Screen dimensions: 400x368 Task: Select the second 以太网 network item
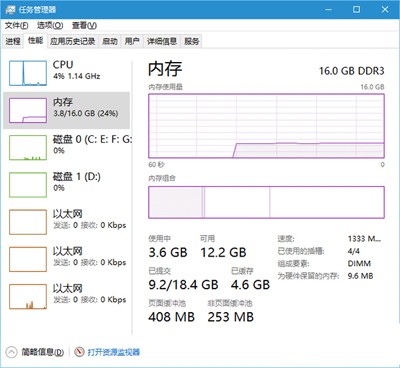[67, 259]
